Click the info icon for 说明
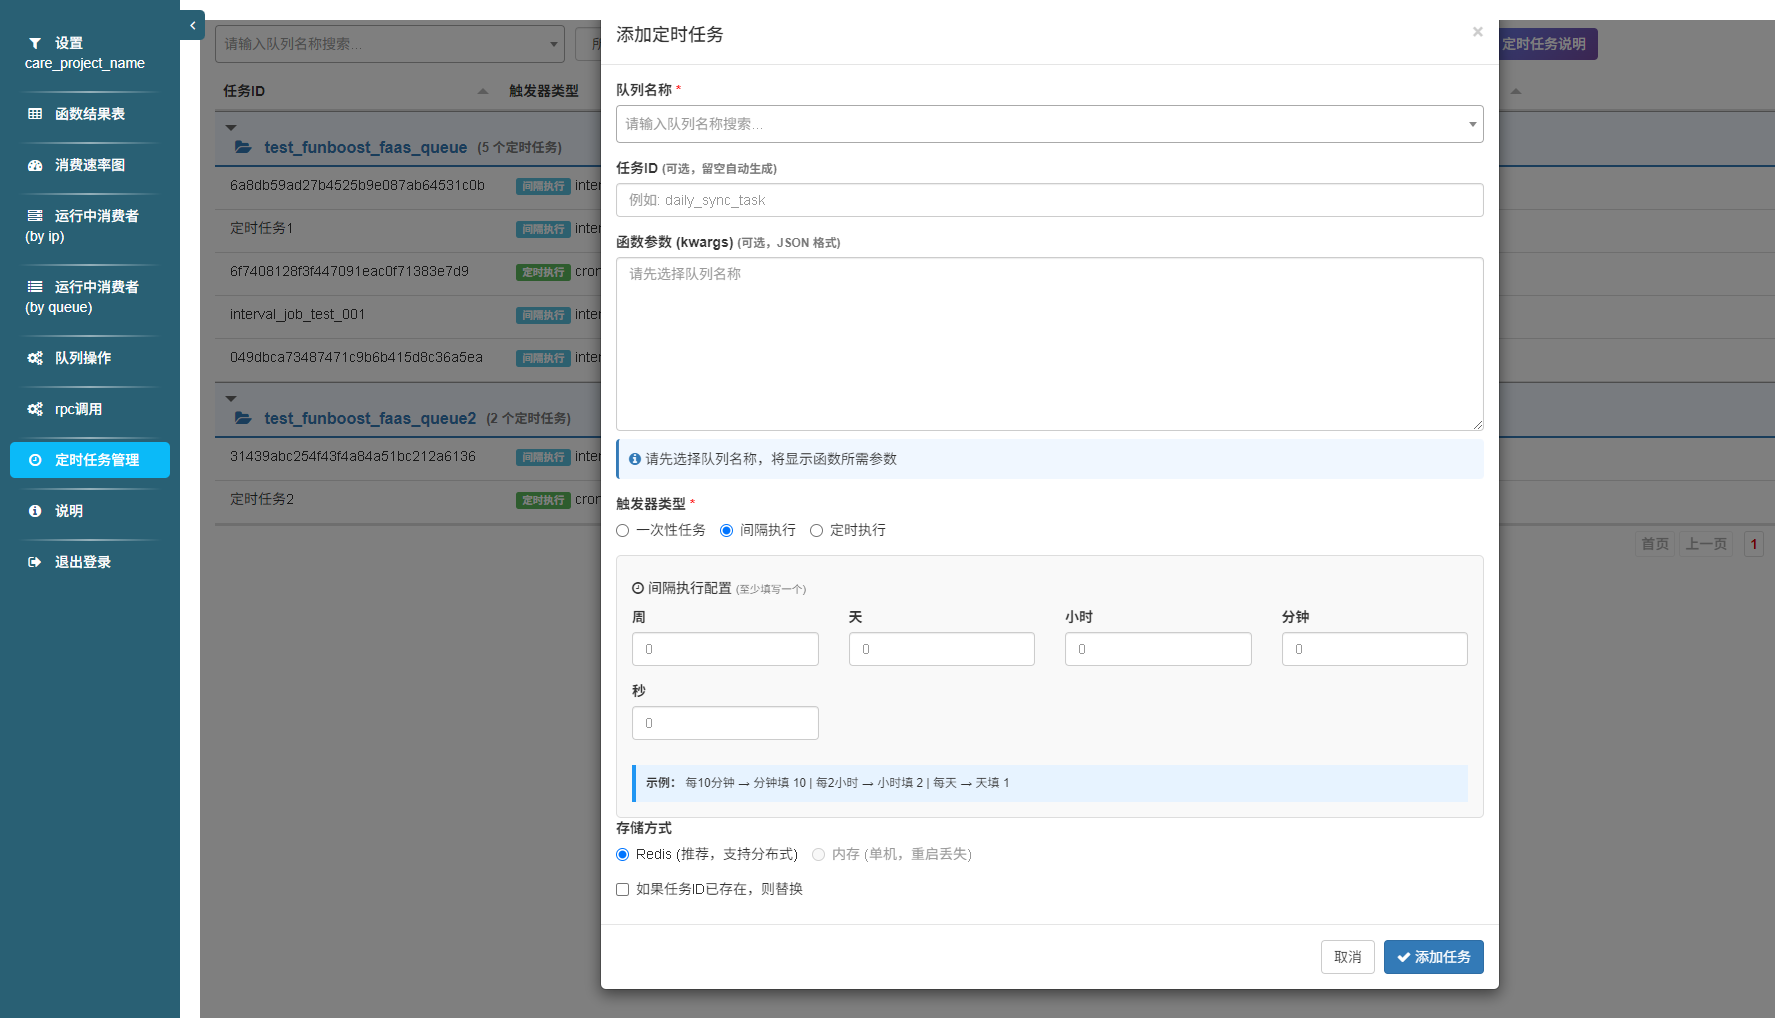The height and width of the screenshot is (1018, 1775). [35, 511]
